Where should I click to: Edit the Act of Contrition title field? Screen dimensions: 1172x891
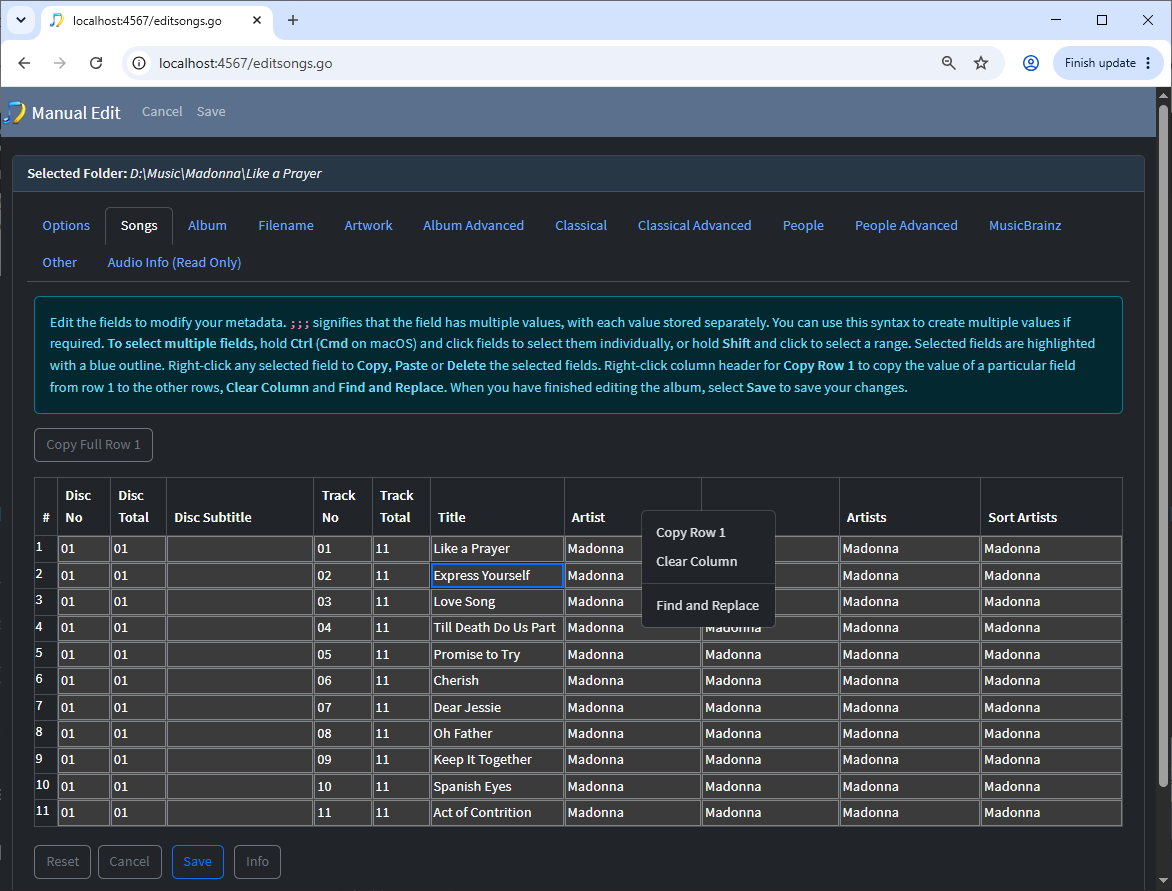(497, 813)
